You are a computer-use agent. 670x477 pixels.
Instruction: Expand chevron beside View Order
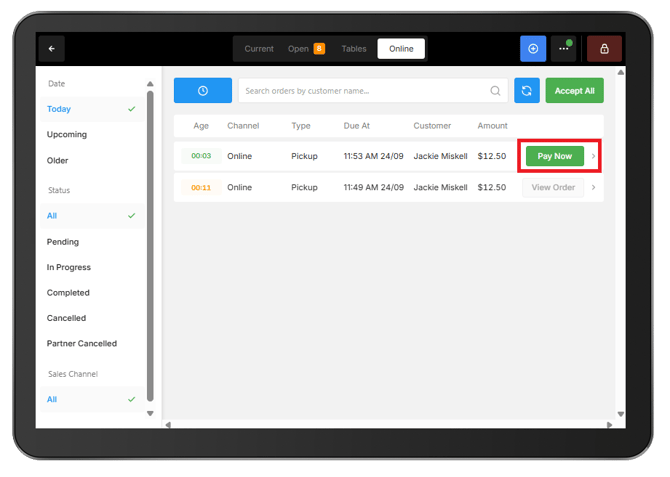coord(593,187)
